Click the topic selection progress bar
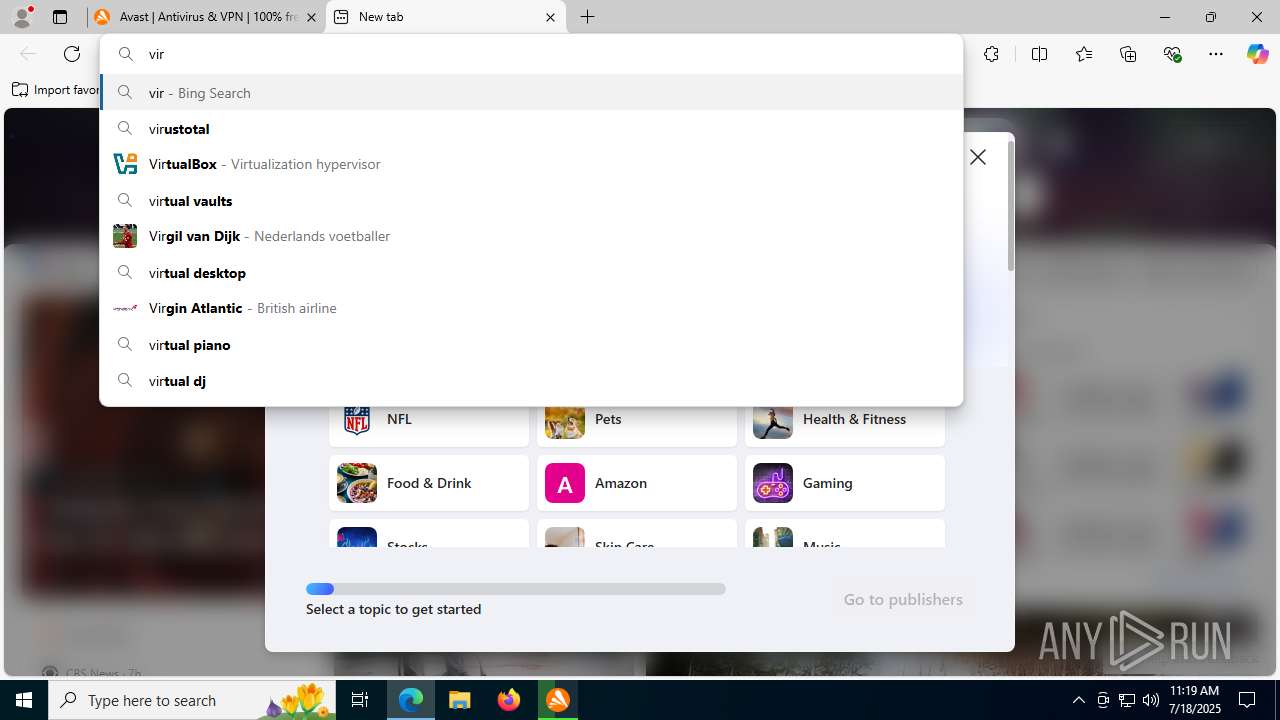The image size is (1280, 720). coord(516,589)
